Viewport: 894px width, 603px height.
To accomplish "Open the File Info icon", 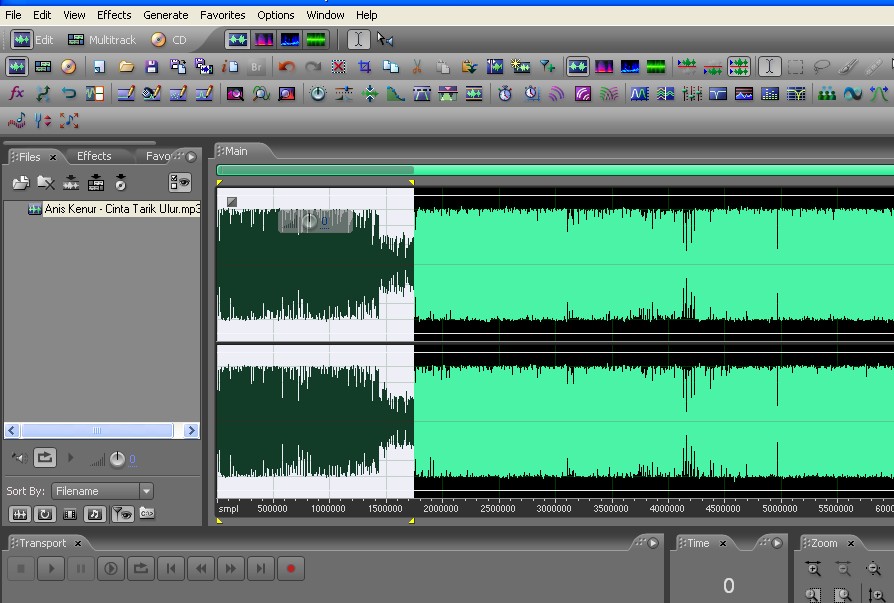I will (x=230, y=67).
